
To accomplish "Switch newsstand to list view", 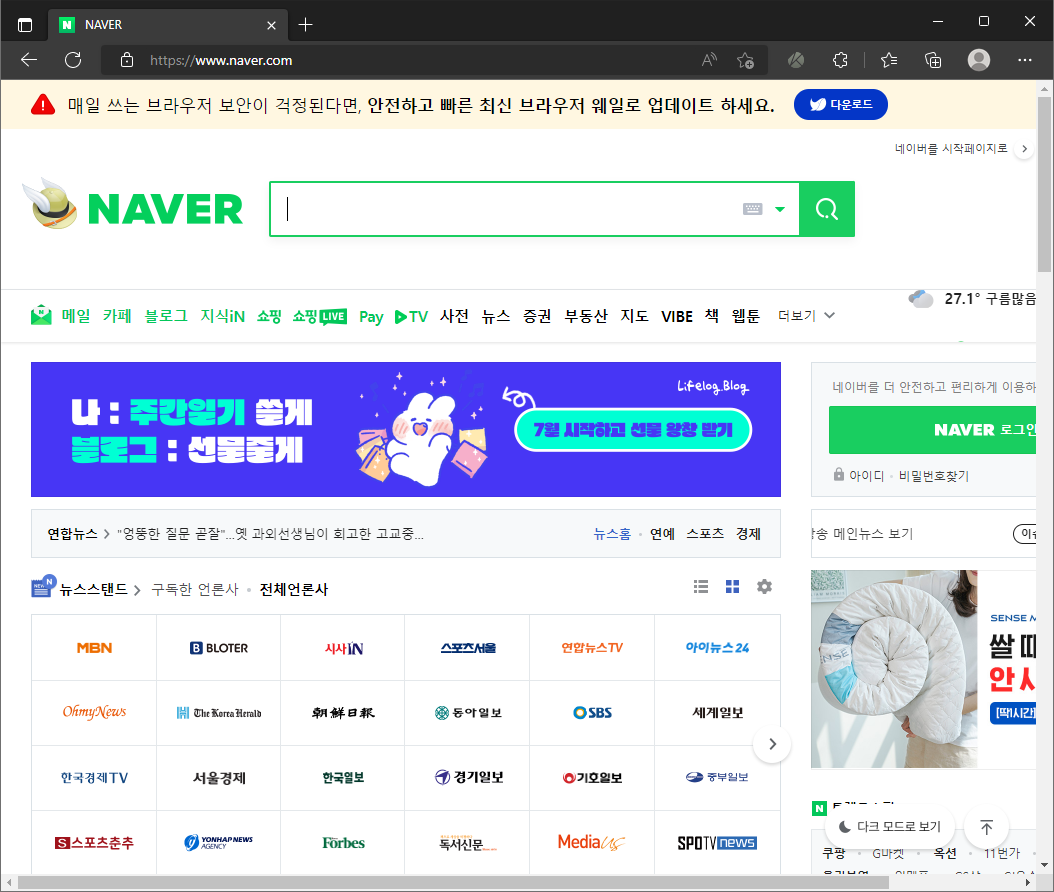I will (x=701, y=587).
